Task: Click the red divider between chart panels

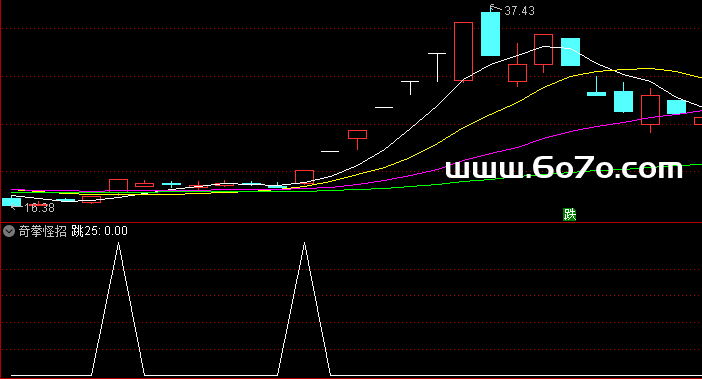Action: pos(351,222)
